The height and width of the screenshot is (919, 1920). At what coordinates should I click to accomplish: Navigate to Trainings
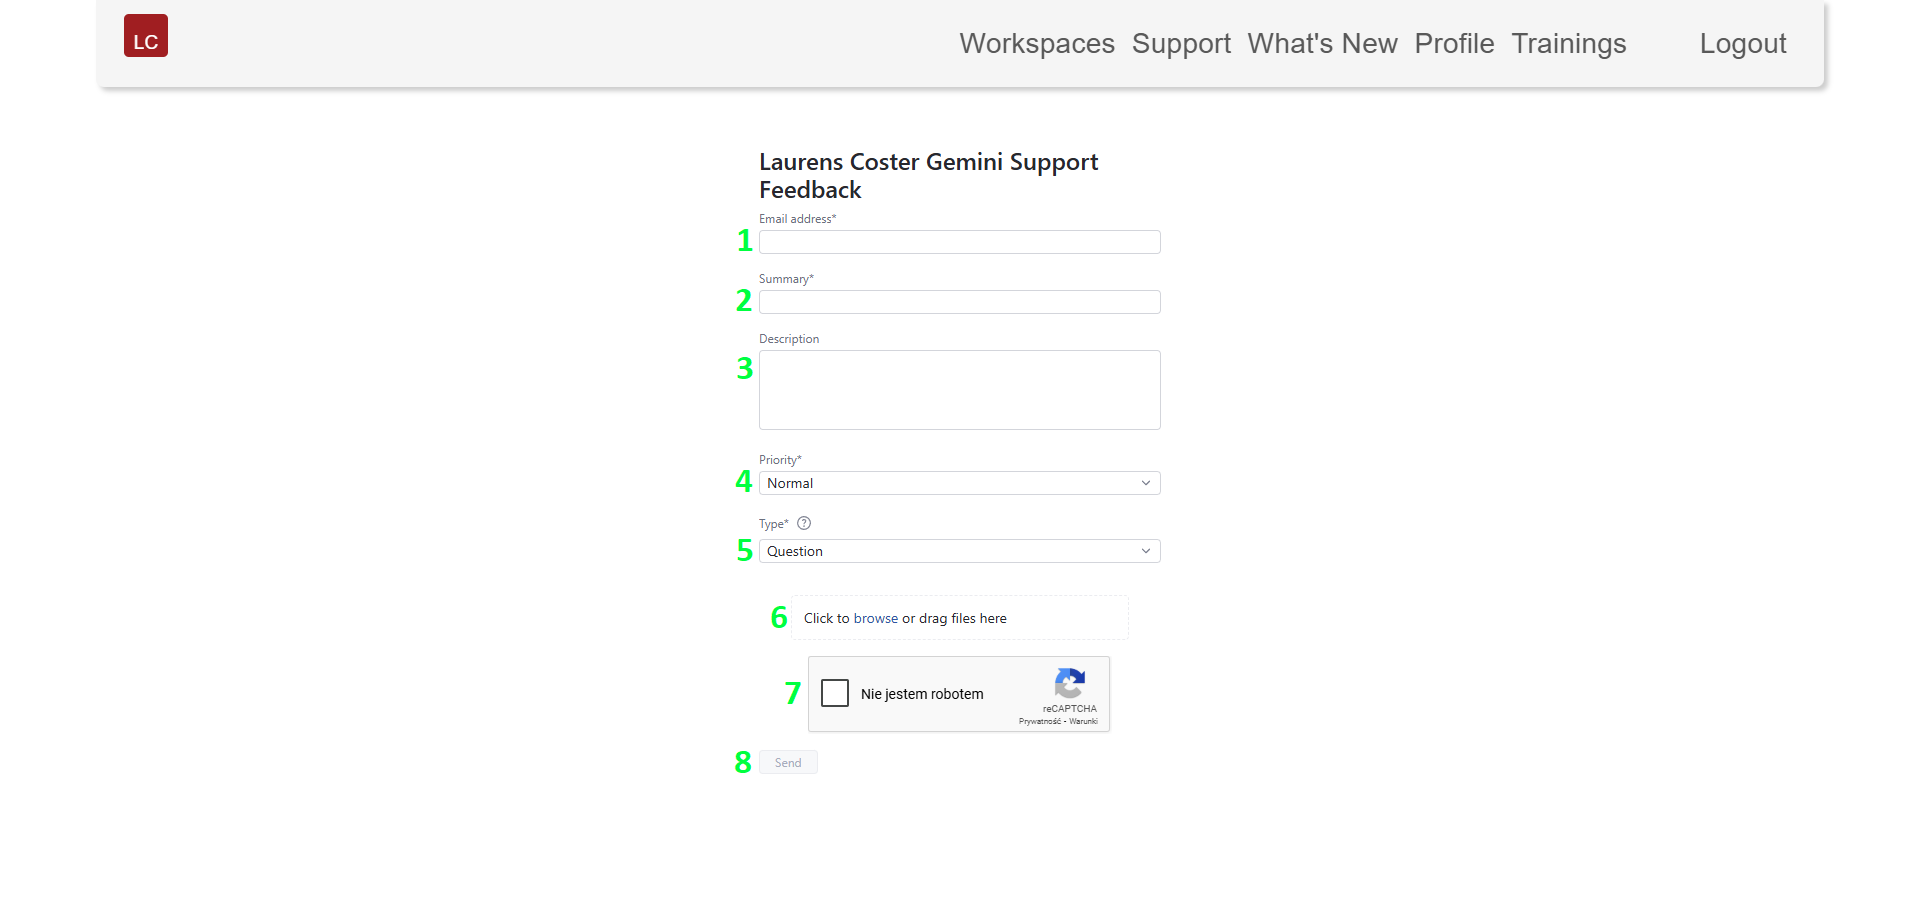(1569, 44)
